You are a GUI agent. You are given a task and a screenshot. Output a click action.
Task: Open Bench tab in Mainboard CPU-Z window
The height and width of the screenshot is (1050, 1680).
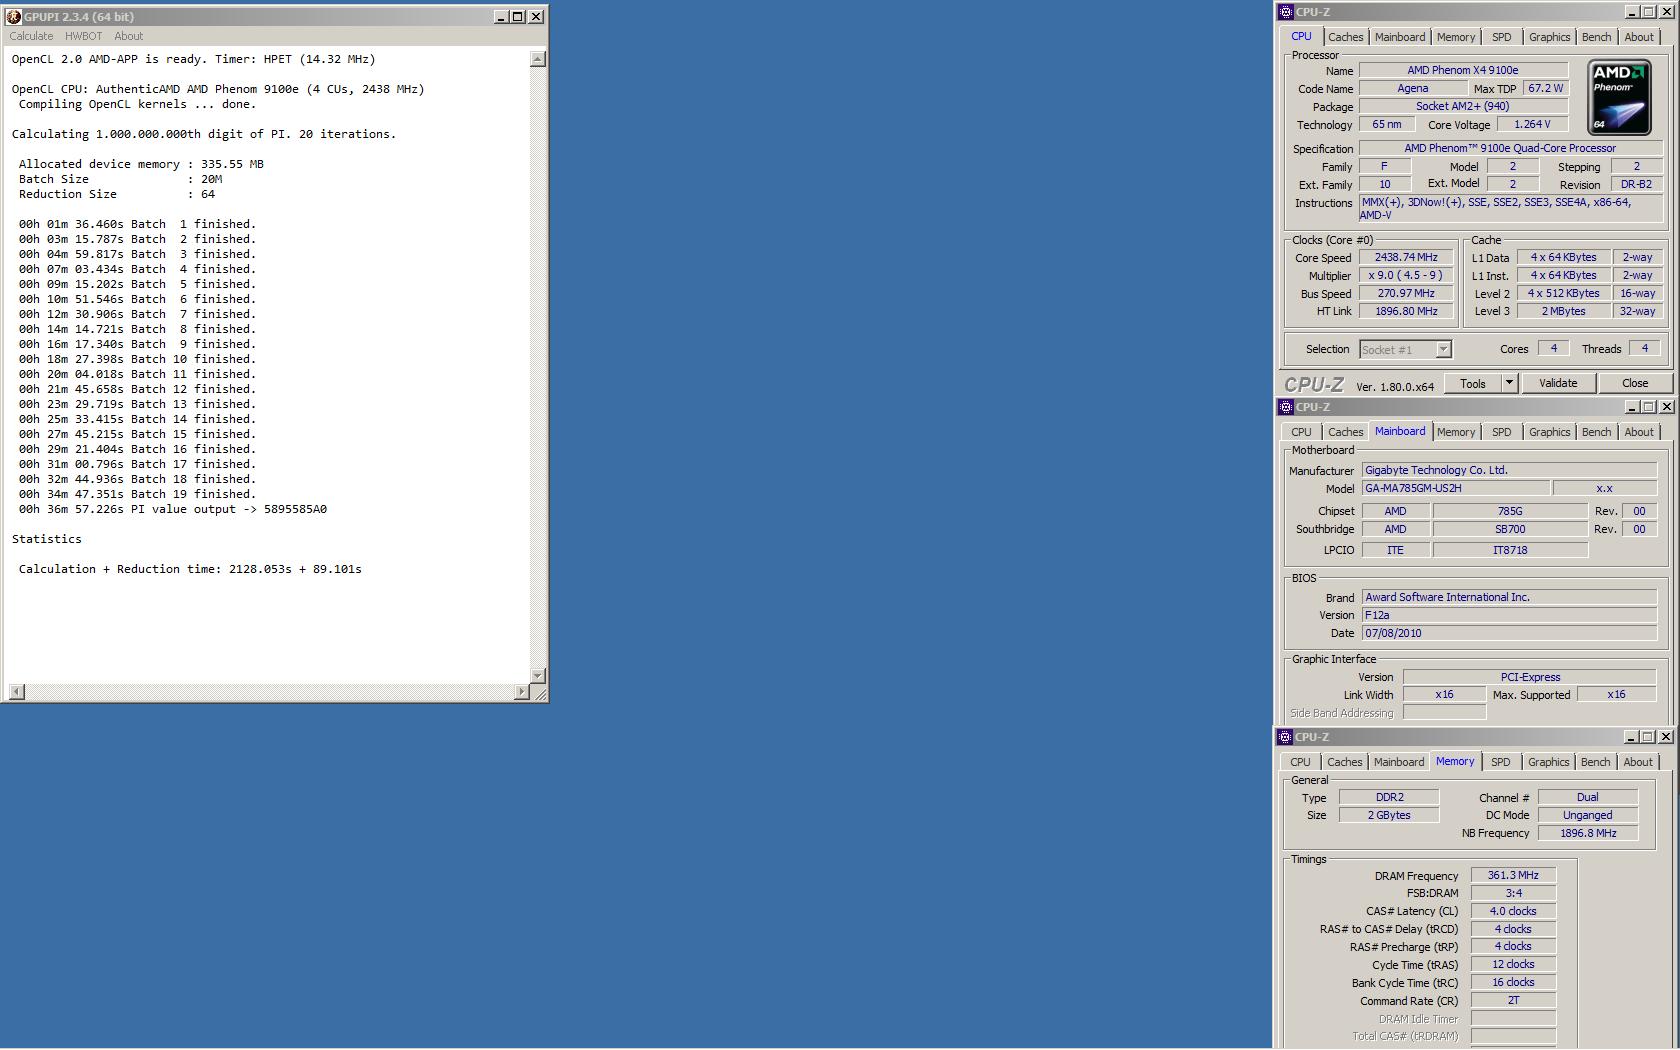pos(1596,432)
